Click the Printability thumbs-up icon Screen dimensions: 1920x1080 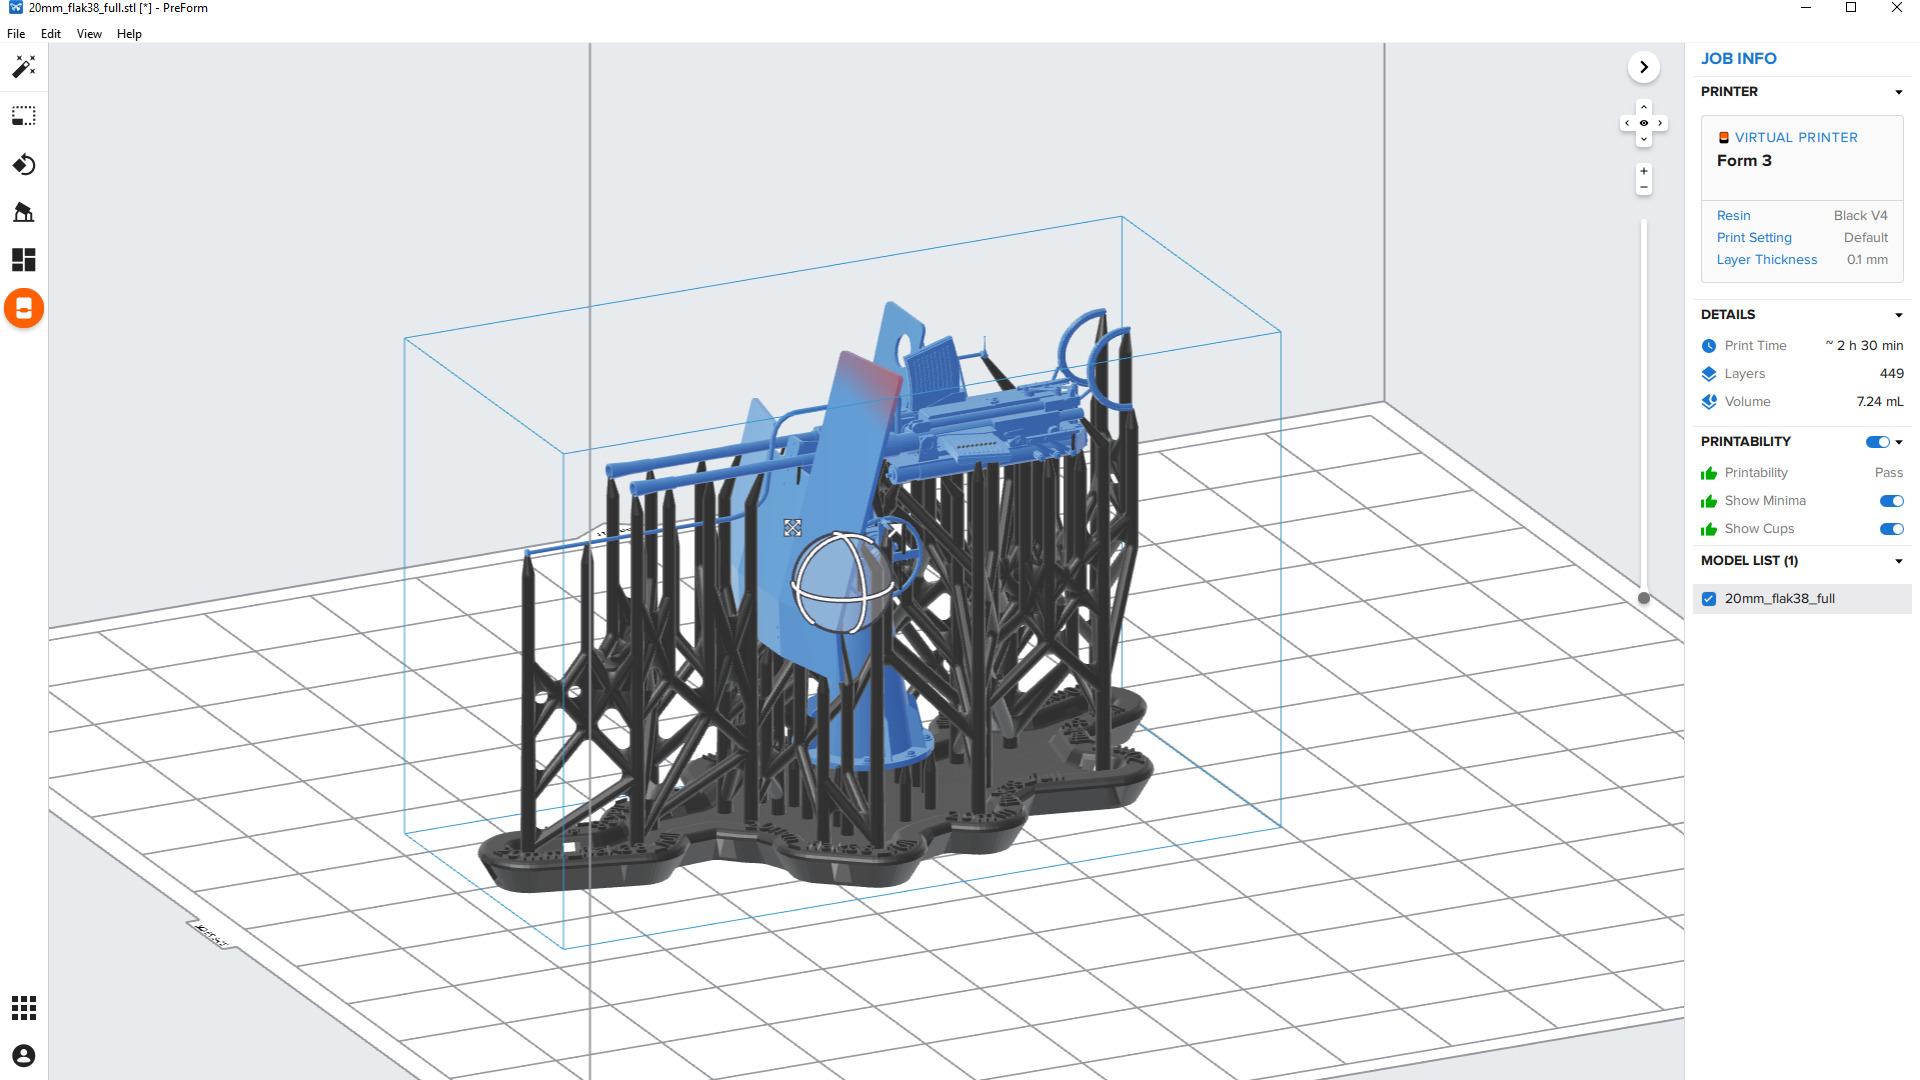tap(1709, 473)
